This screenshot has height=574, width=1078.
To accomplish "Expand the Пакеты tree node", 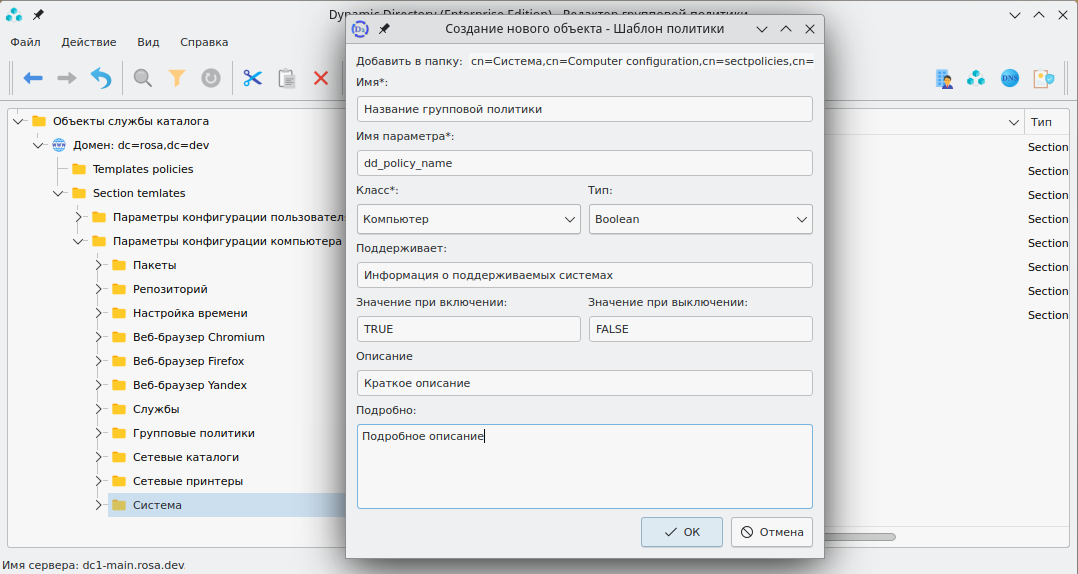I will 100,265.
